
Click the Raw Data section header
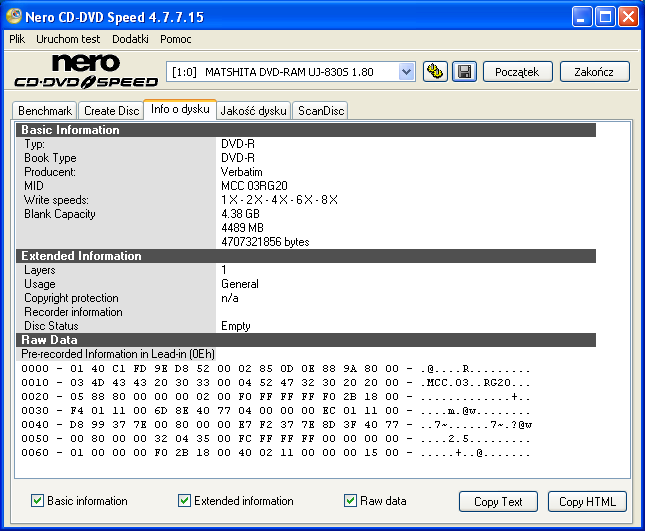tap(306, 340)
